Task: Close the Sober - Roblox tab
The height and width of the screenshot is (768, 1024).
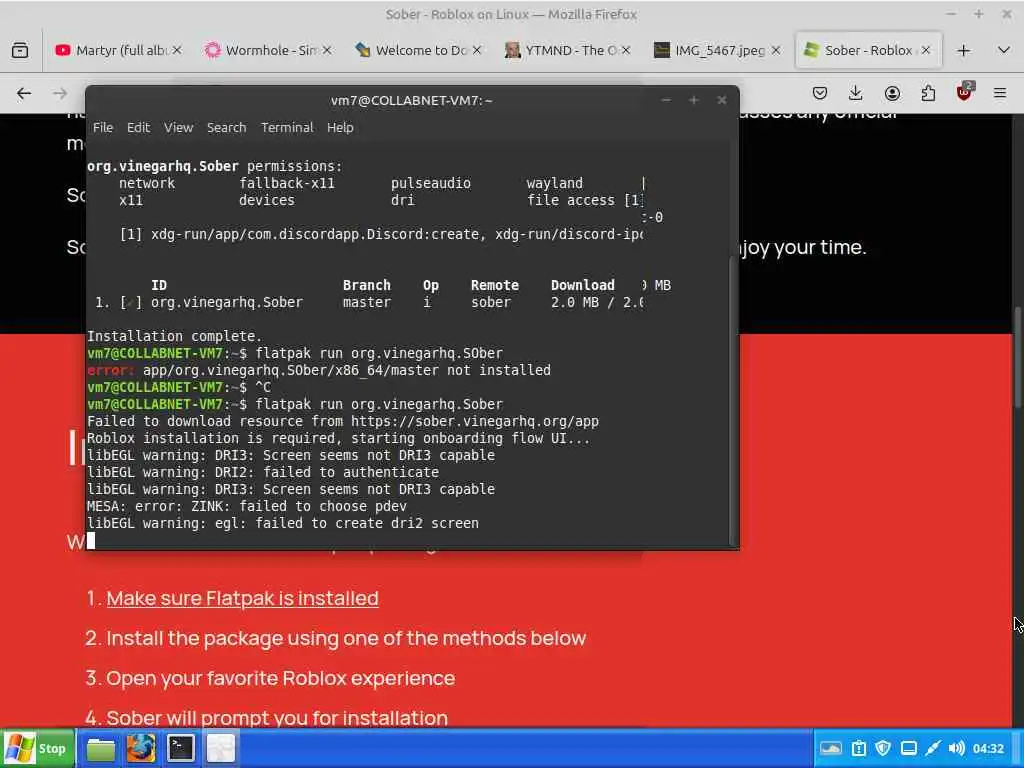Action: click(925, 50)
